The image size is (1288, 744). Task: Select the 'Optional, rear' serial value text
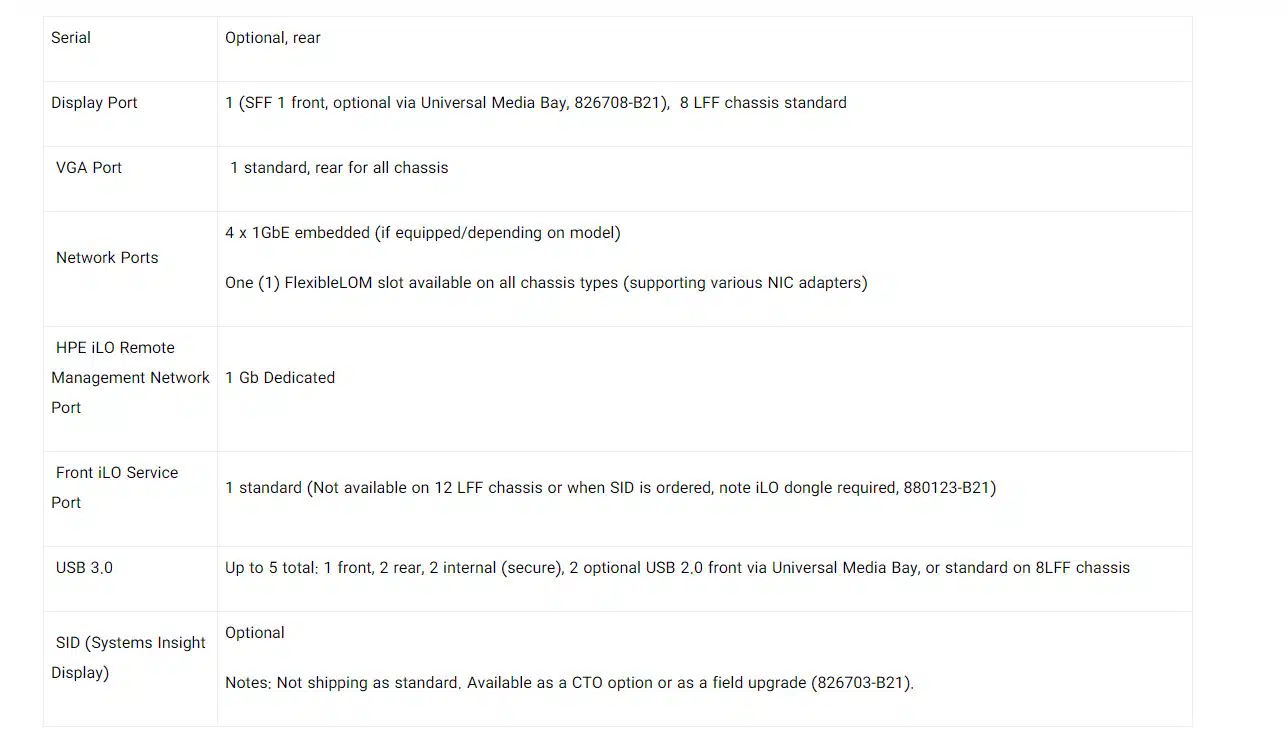click(273, 38)
